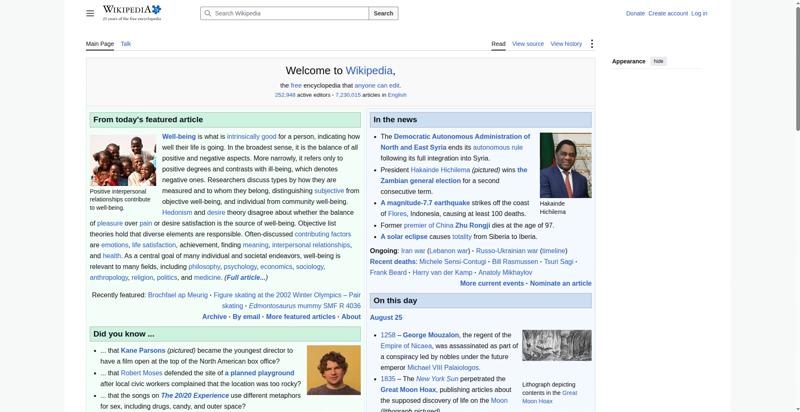Click the search magnifier icon

(207, 13)
